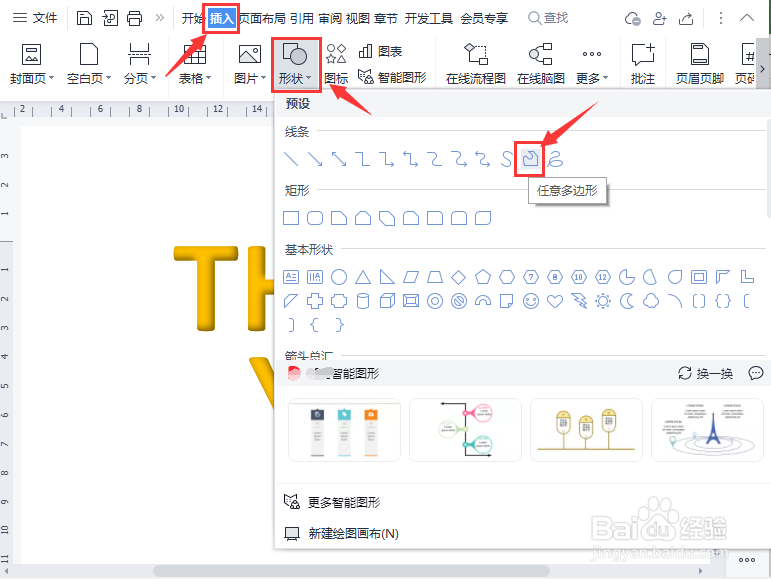Viewport: 771px width, 579px height.
Task: Pick the pentagon basic shape
Action: click(x=483, y=277)
